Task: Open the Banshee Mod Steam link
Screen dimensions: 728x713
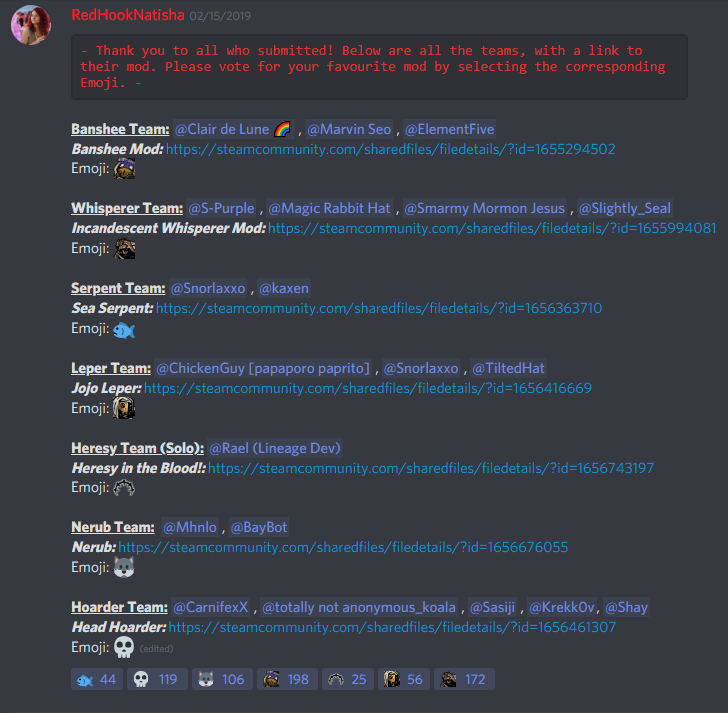Action: pos(390,149)
